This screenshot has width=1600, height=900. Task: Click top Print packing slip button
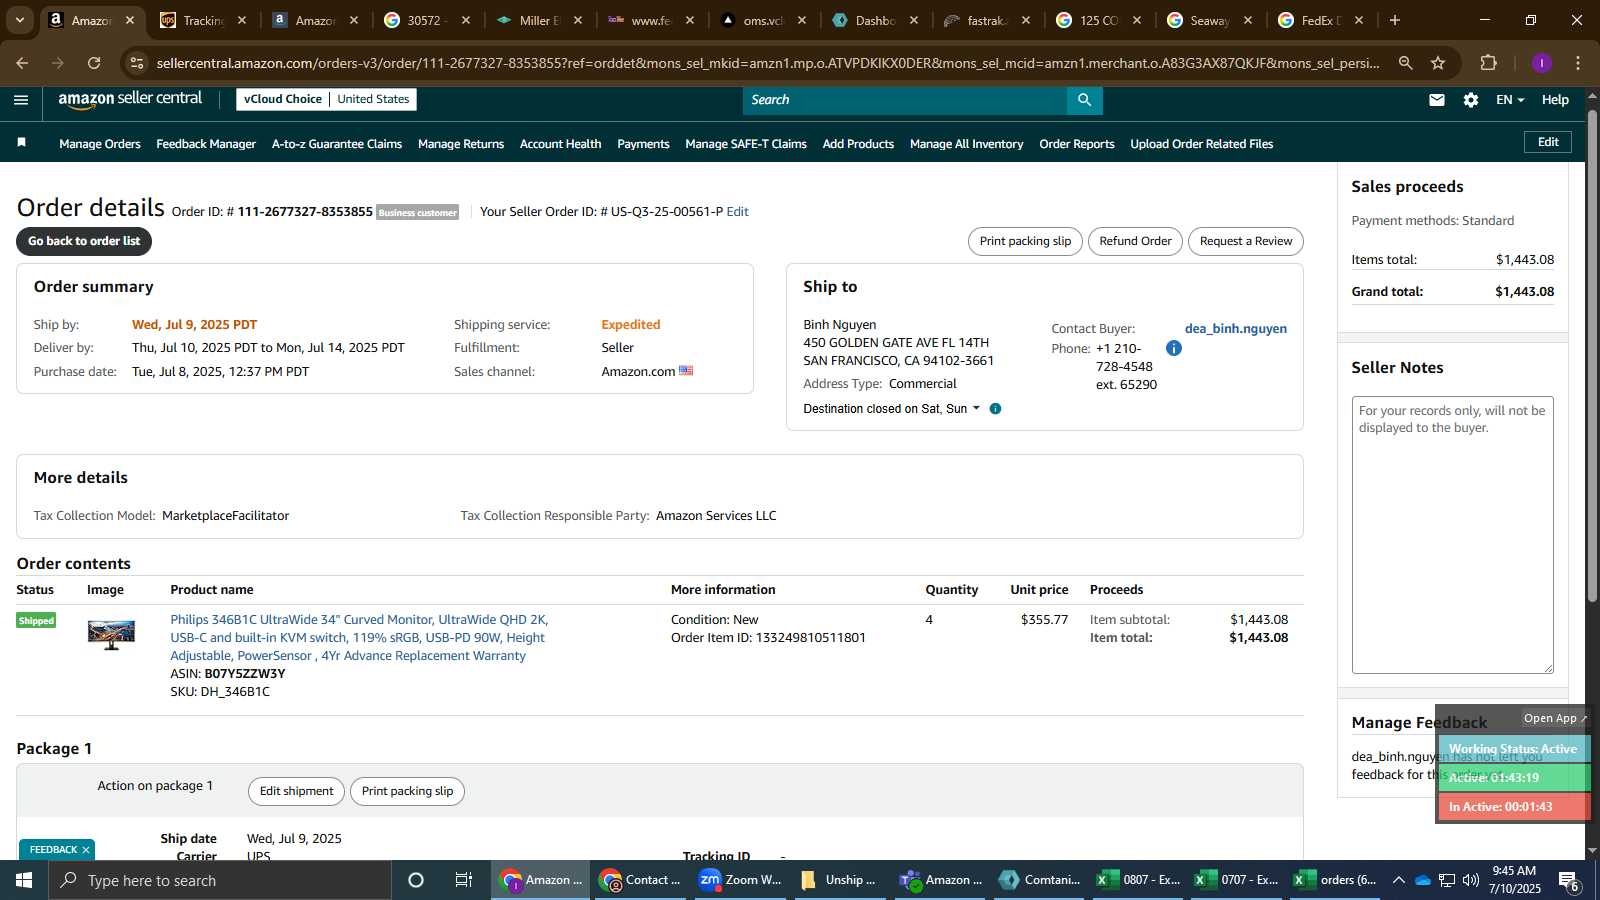tap(1025, 241)
